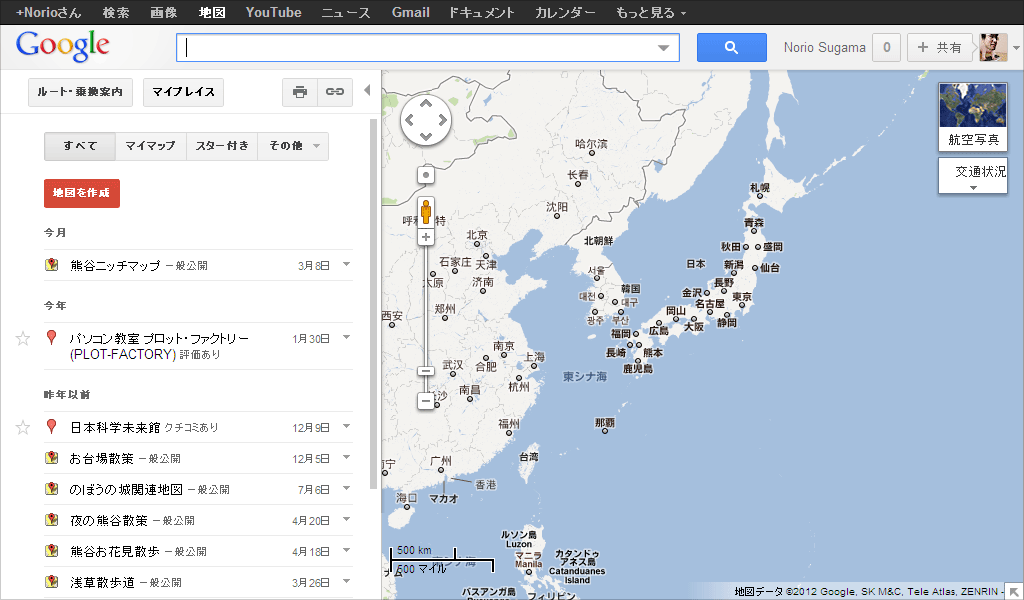Image resolution: width=1024 pixels, height=600 pixels.
Task: Click map icon beside 熊谷ニッチマップ
Action: (52, 265)
